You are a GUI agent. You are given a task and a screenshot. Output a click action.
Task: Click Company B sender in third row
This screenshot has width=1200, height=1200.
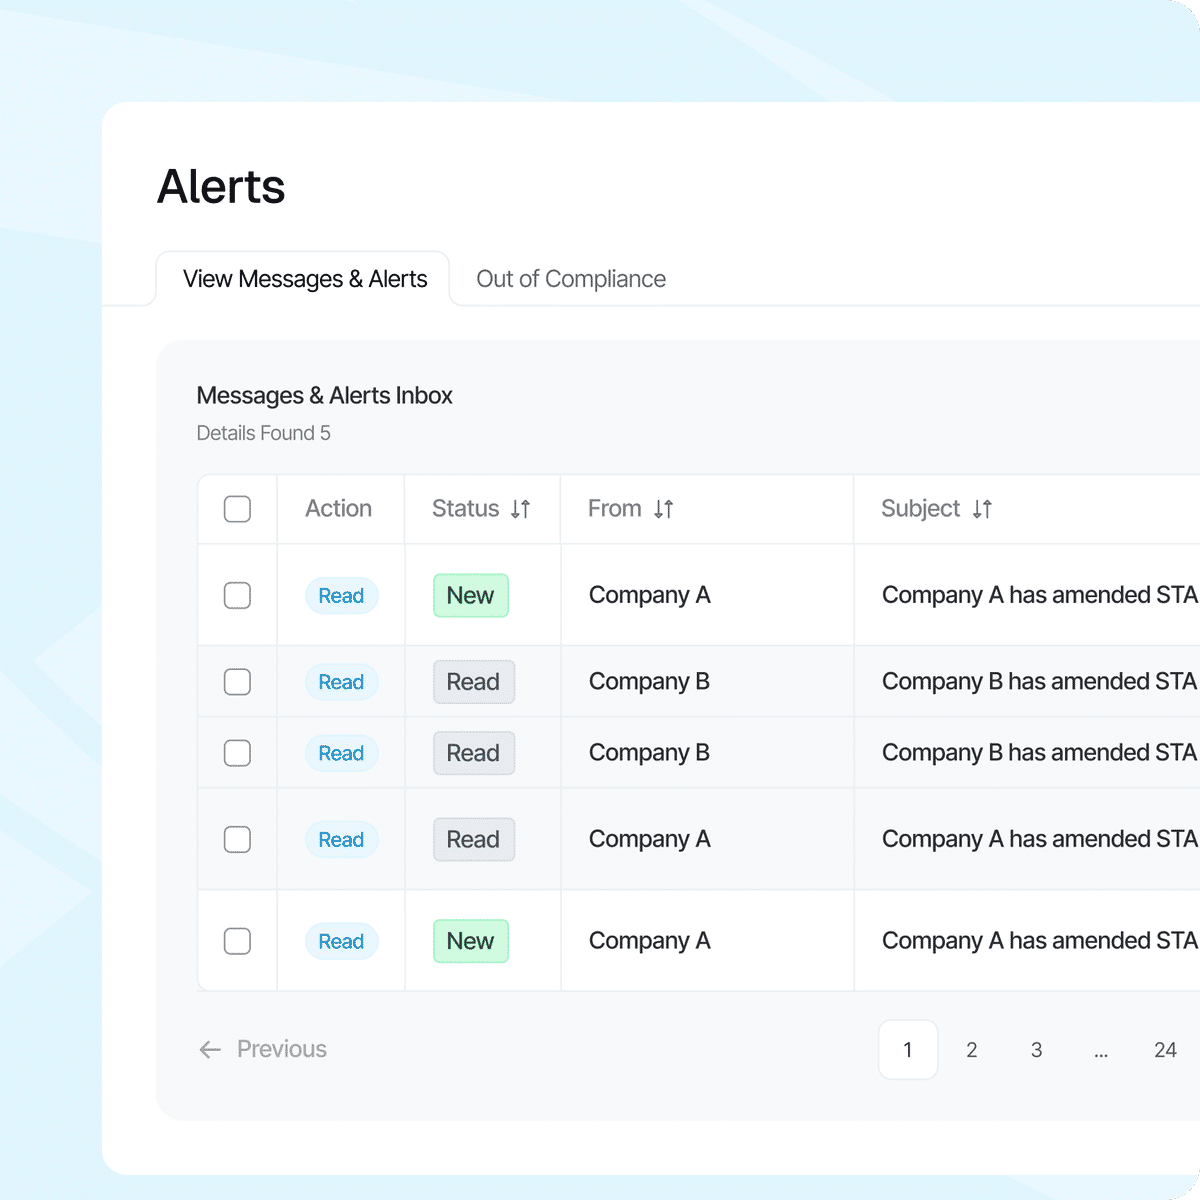point(649,753)
